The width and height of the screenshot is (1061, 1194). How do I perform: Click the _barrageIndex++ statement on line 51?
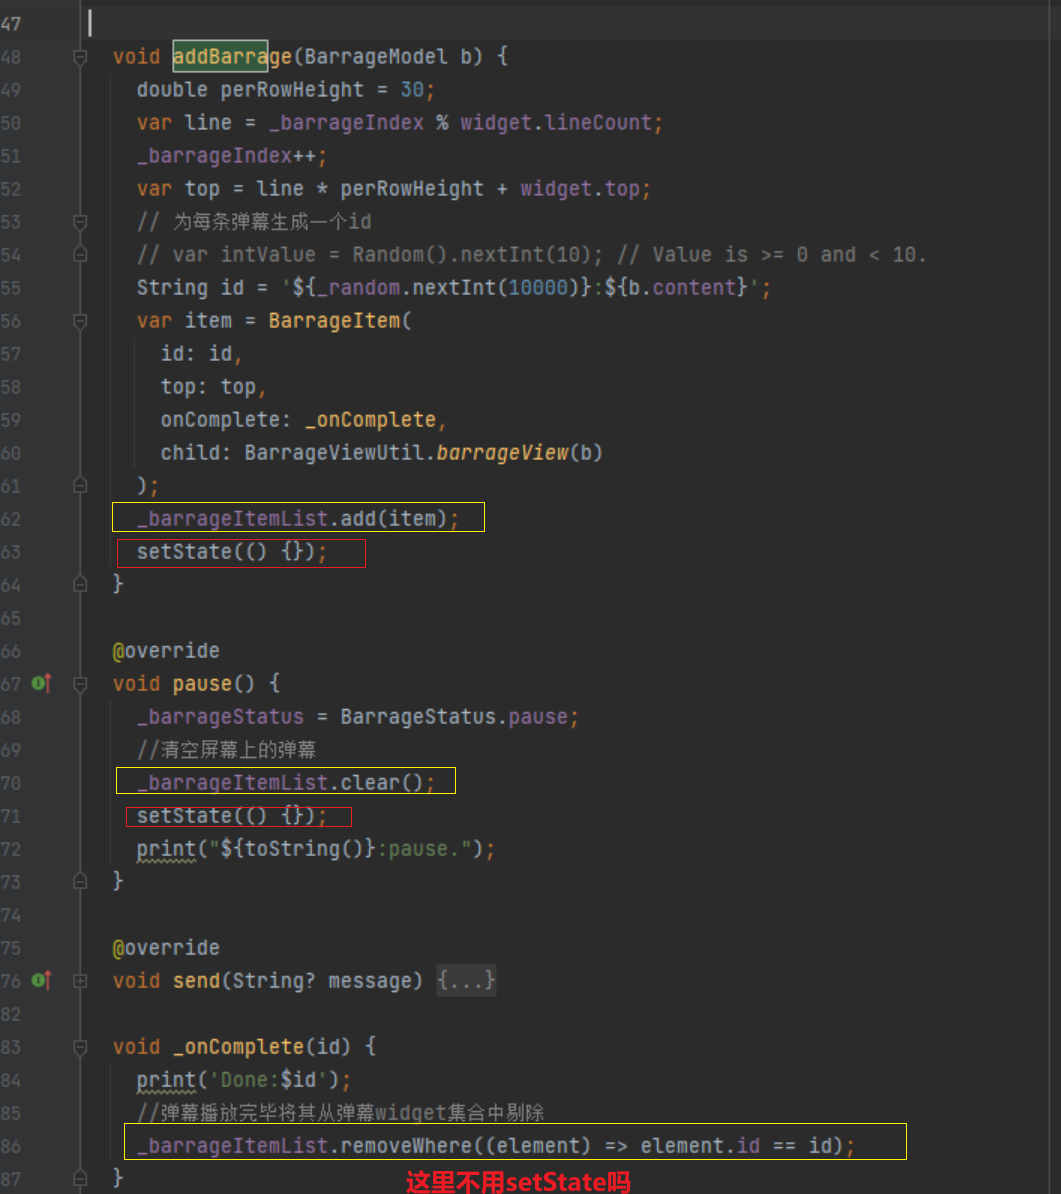pyautogui.click(x=232, y=156)
